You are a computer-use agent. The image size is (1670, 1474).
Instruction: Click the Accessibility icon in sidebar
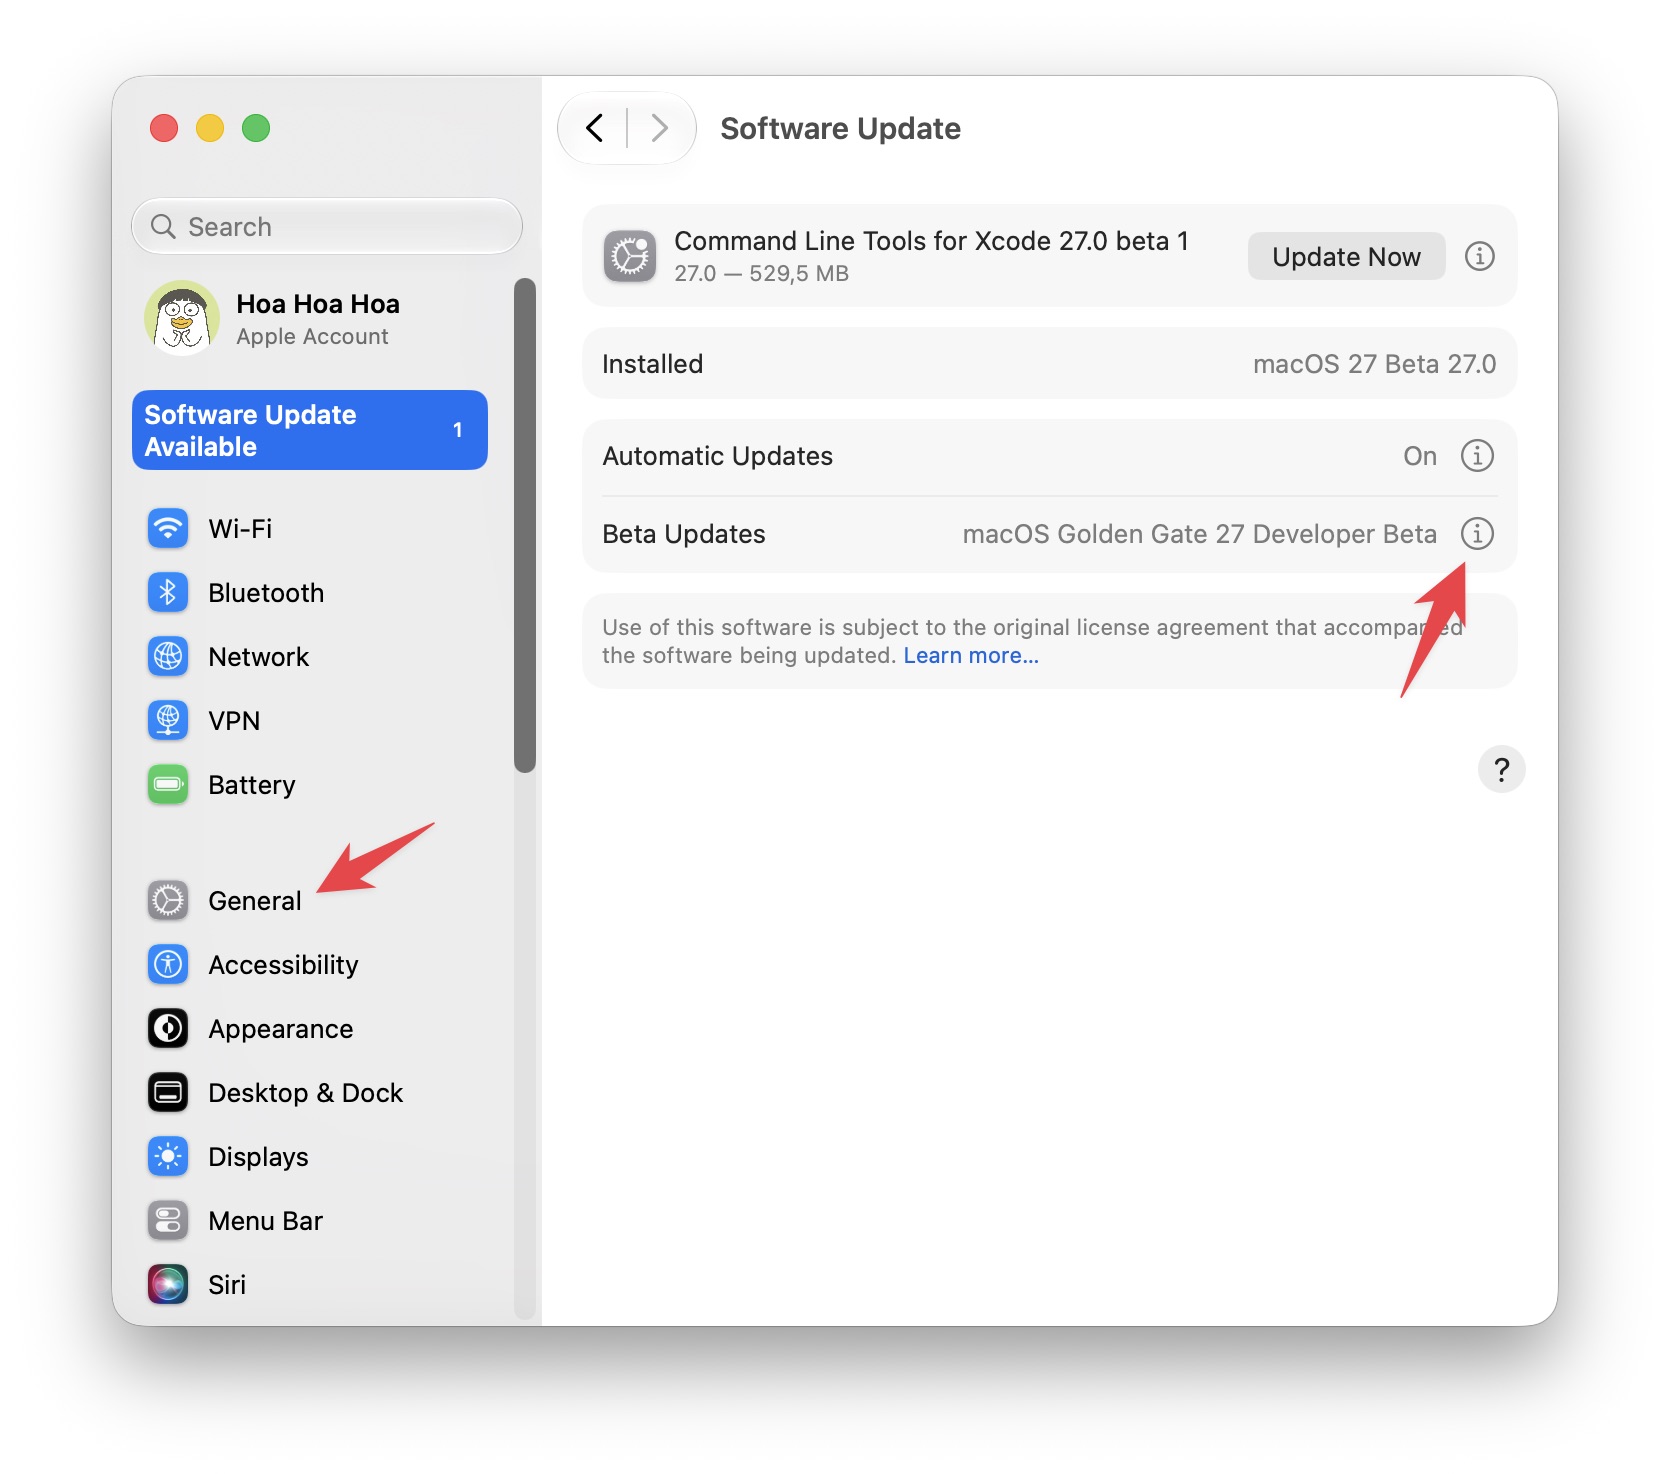point(168,964)
